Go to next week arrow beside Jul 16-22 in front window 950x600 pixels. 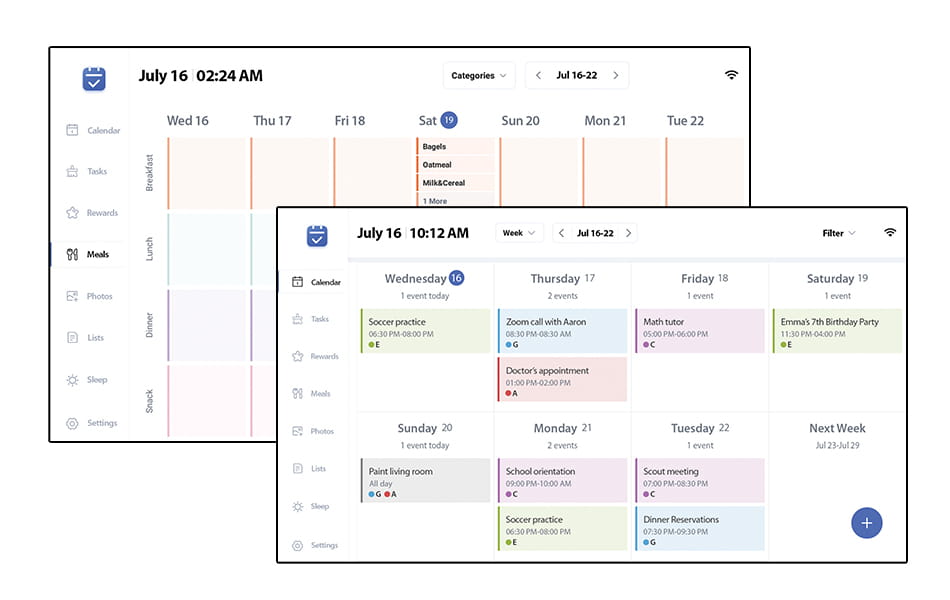[629, 233]
